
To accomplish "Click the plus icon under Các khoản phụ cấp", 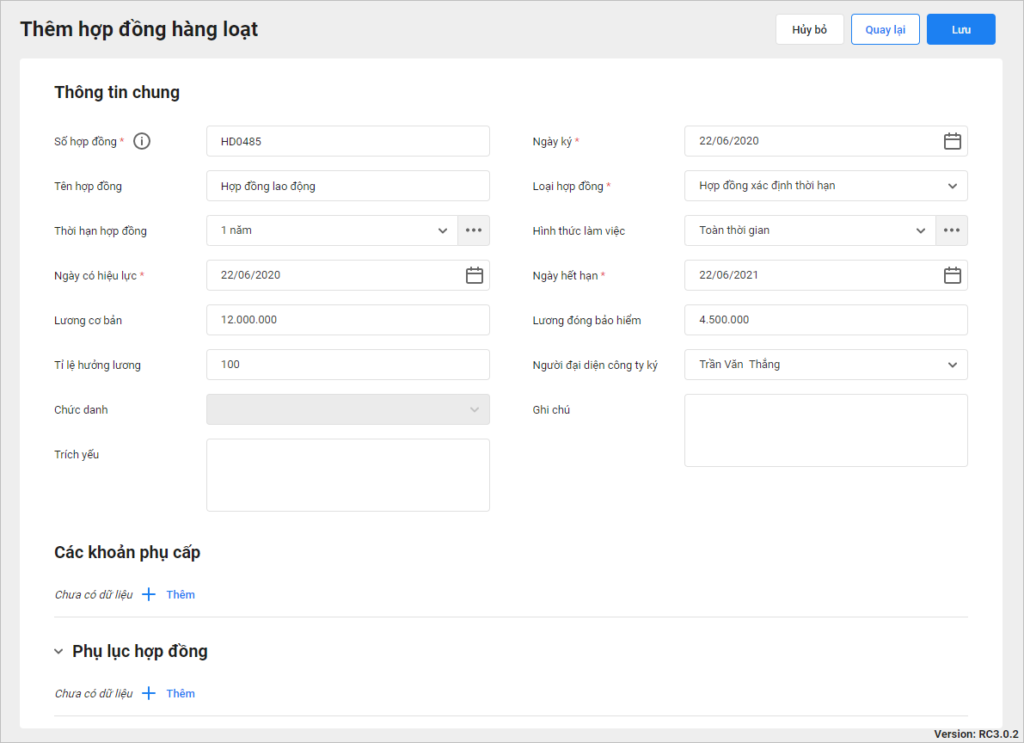I will pyautogui.click(x=149, y=594).
